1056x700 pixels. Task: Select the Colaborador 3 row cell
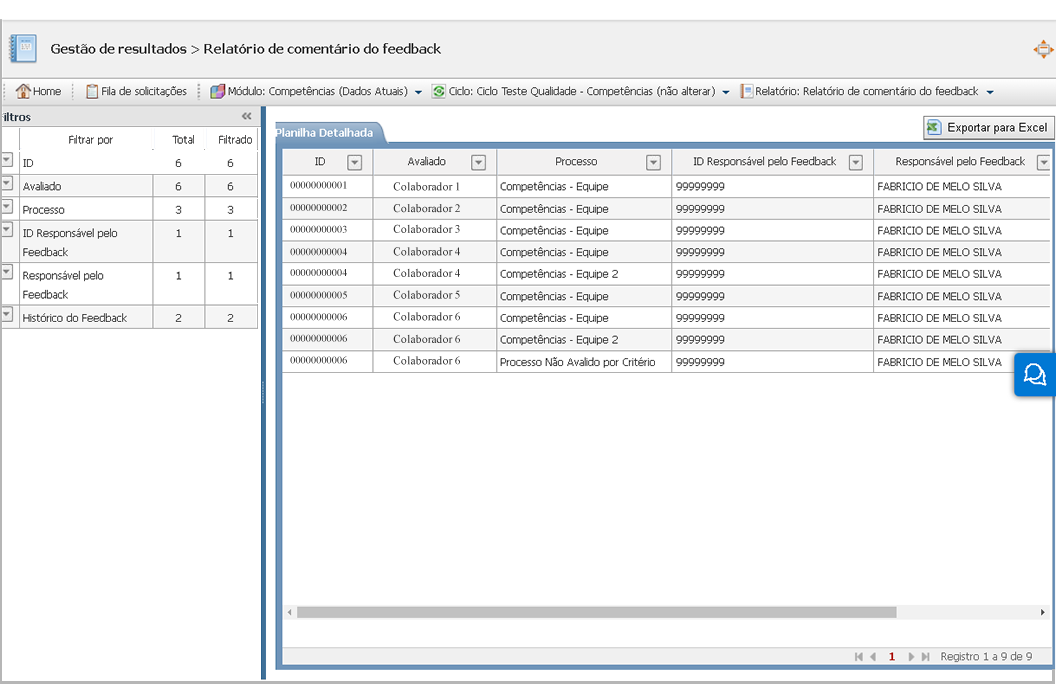point(426,230)
